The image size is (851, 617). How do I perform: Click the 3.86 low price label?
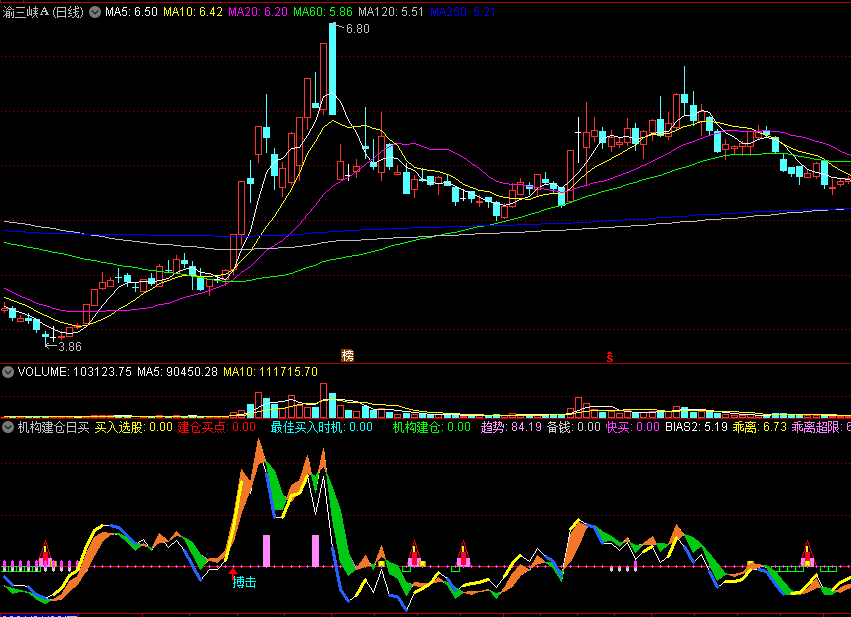(69, 347)
